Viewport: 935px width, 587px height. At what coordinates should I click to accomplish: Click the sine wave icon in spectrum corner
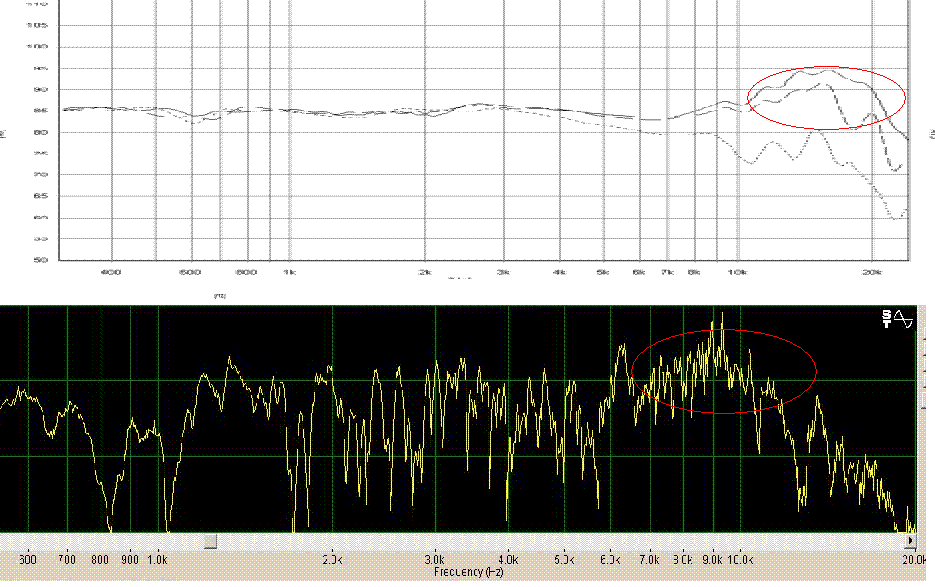point(904,319)
